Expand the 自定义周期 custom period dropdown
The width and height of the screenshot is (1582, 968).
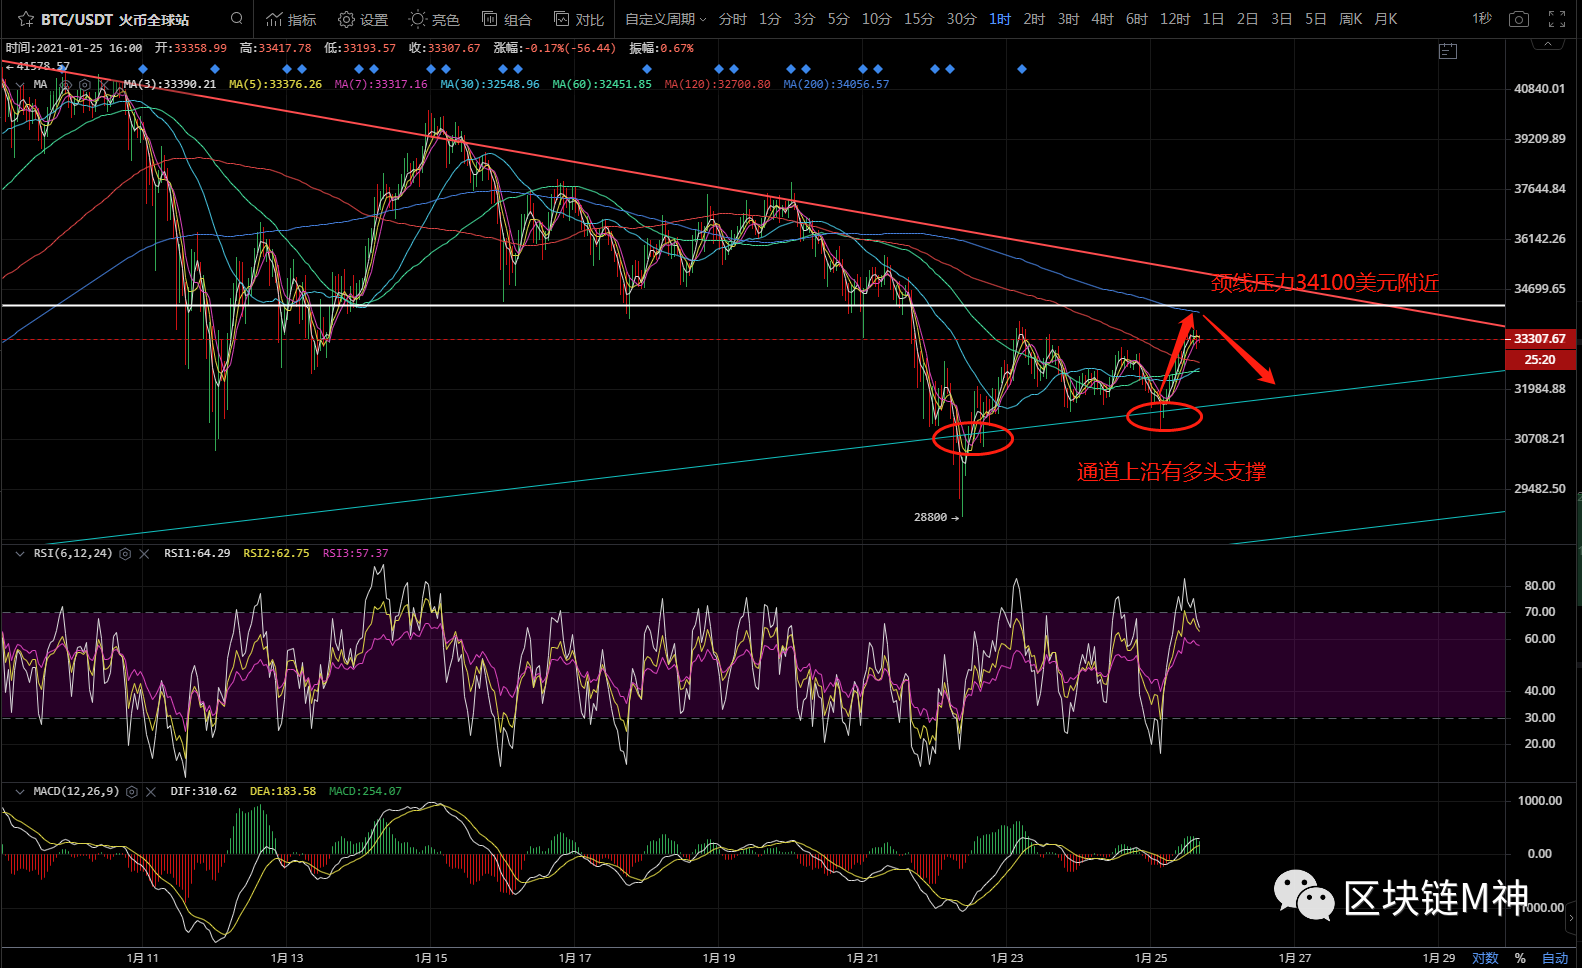[665, 19]
